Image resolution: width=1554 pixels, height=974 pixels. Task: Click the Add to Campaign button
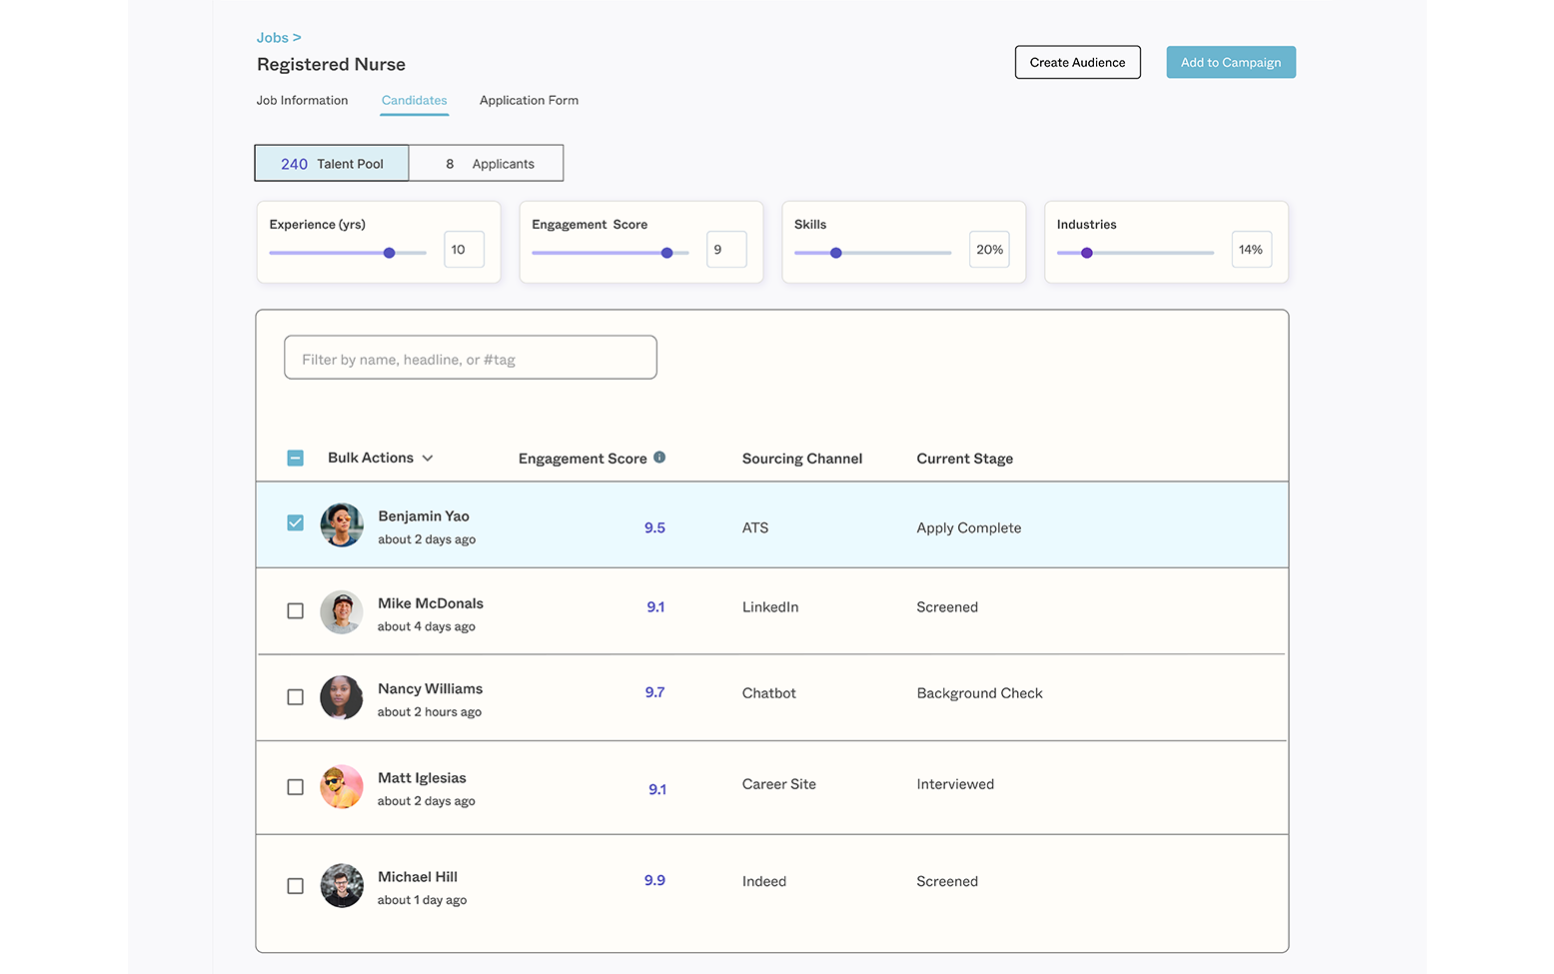[x=1230, y=62]
